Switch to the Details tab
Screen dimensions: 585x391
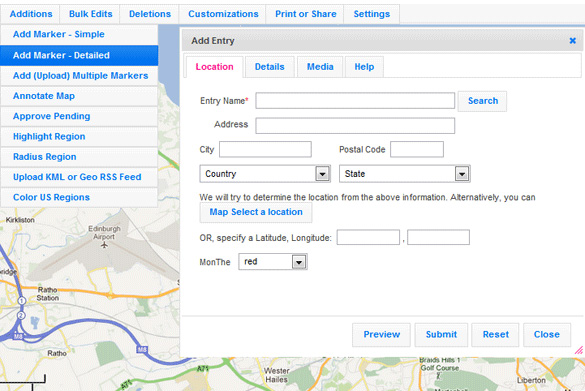(269, 67)
